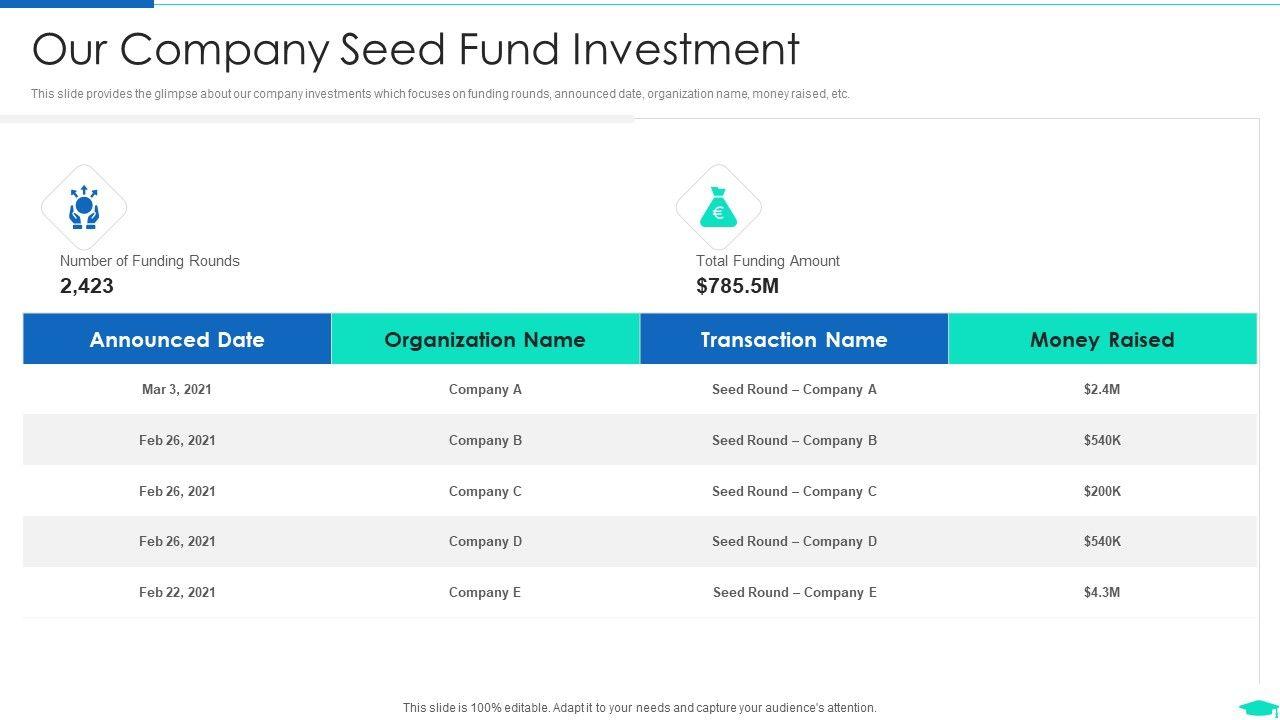Click the Transaction Name column header
This screenshot has width=1280, height=720.
(794, 340)
